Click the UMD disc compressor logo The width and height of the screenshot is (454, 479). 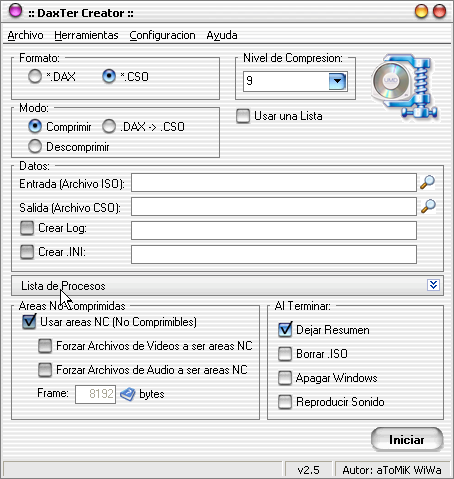404,86
